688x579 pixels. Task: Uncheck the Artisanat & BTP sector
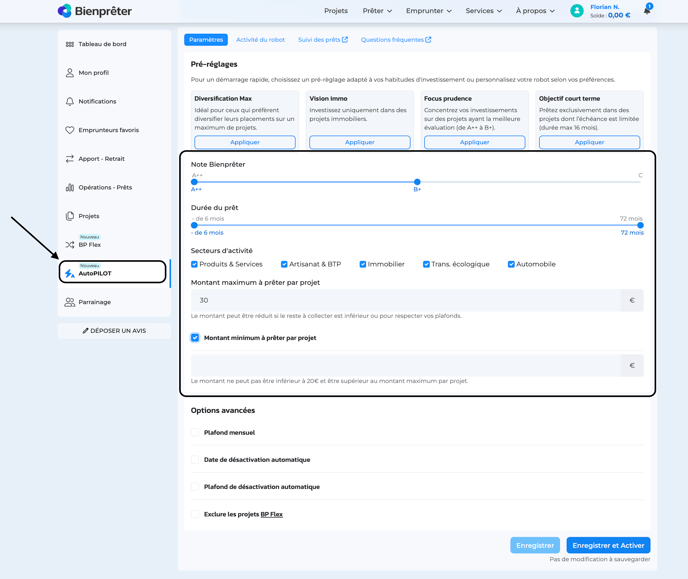[x=284, y=264]
